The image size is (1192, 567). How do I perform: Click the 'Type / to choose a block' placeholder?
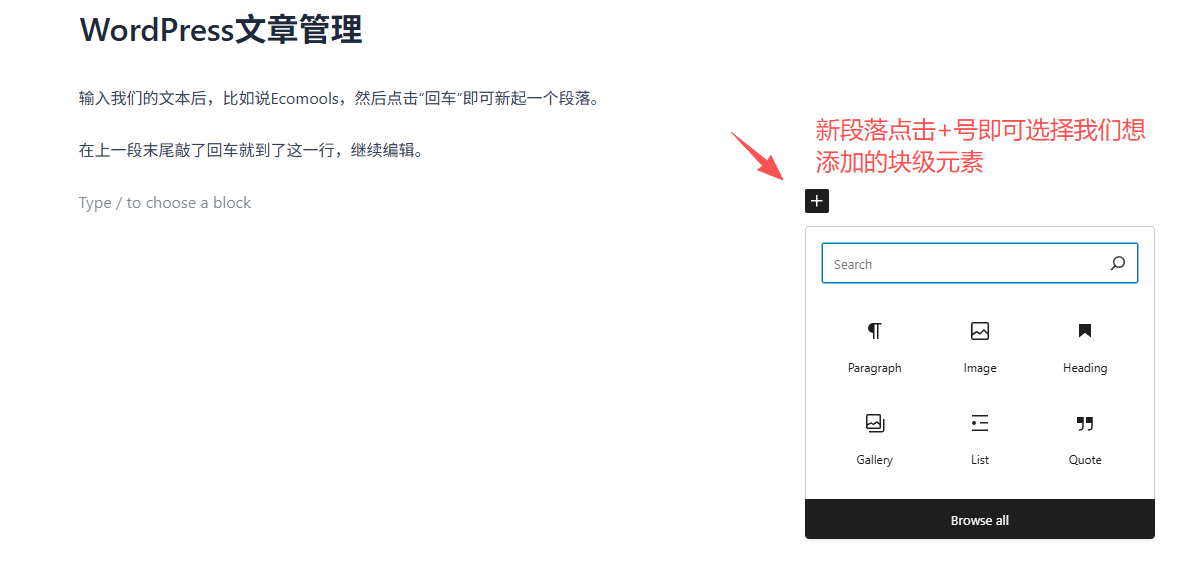pyautogui.click(x=165, y=203)
